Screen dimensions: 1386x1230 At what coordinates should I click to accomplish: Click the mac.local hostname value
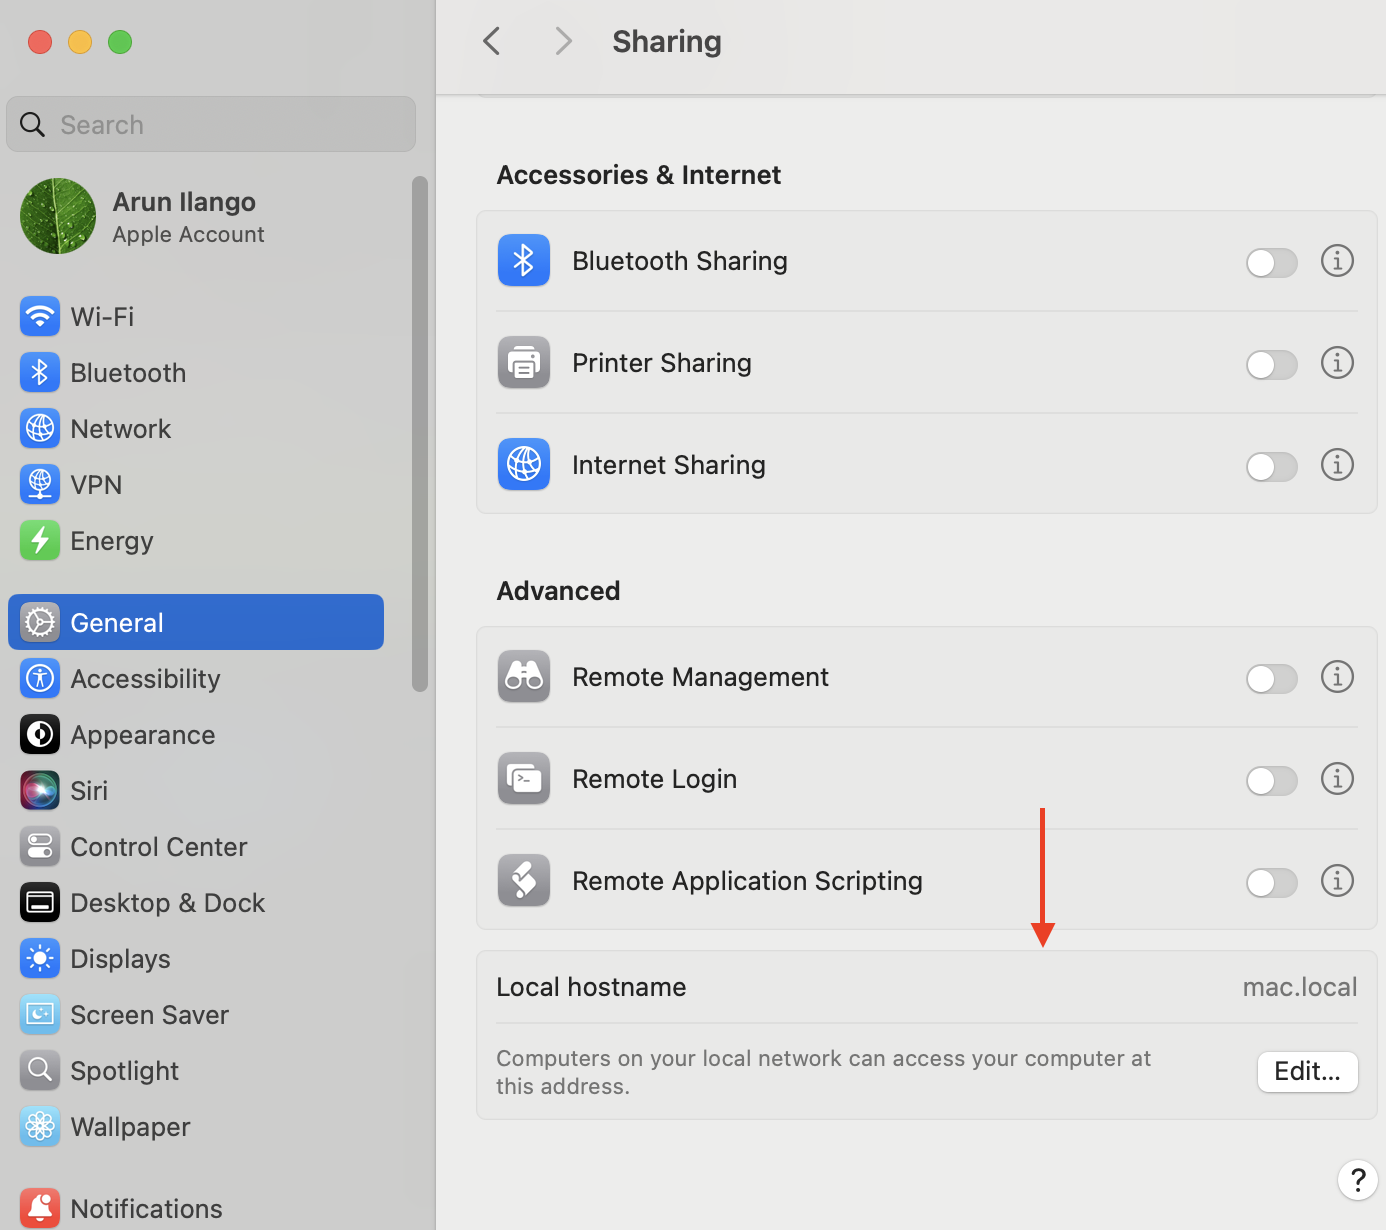(x=1300, y=987)
